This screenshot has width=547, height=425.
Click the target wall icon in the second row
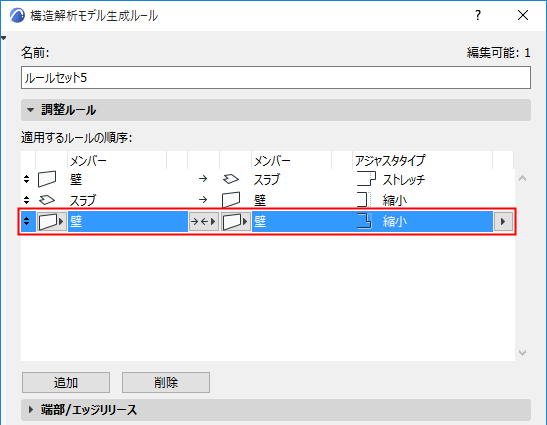(231, 200)
